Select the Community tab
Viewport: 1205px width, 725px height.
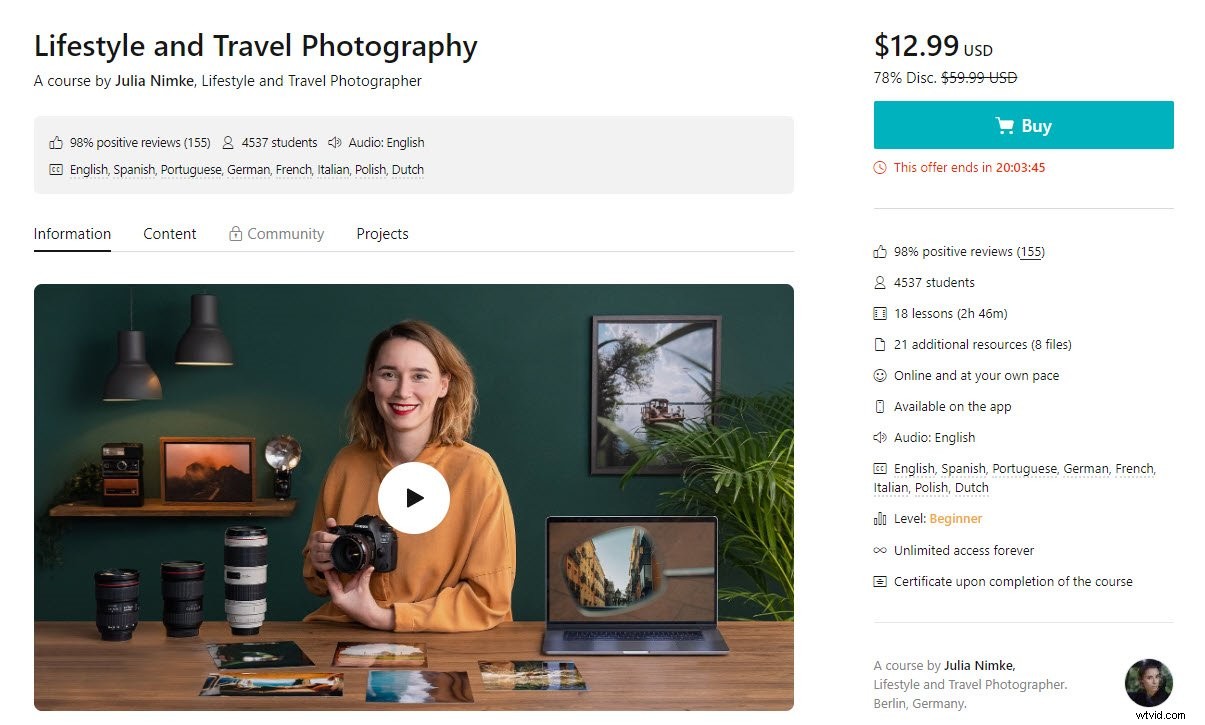pos(276,233)
